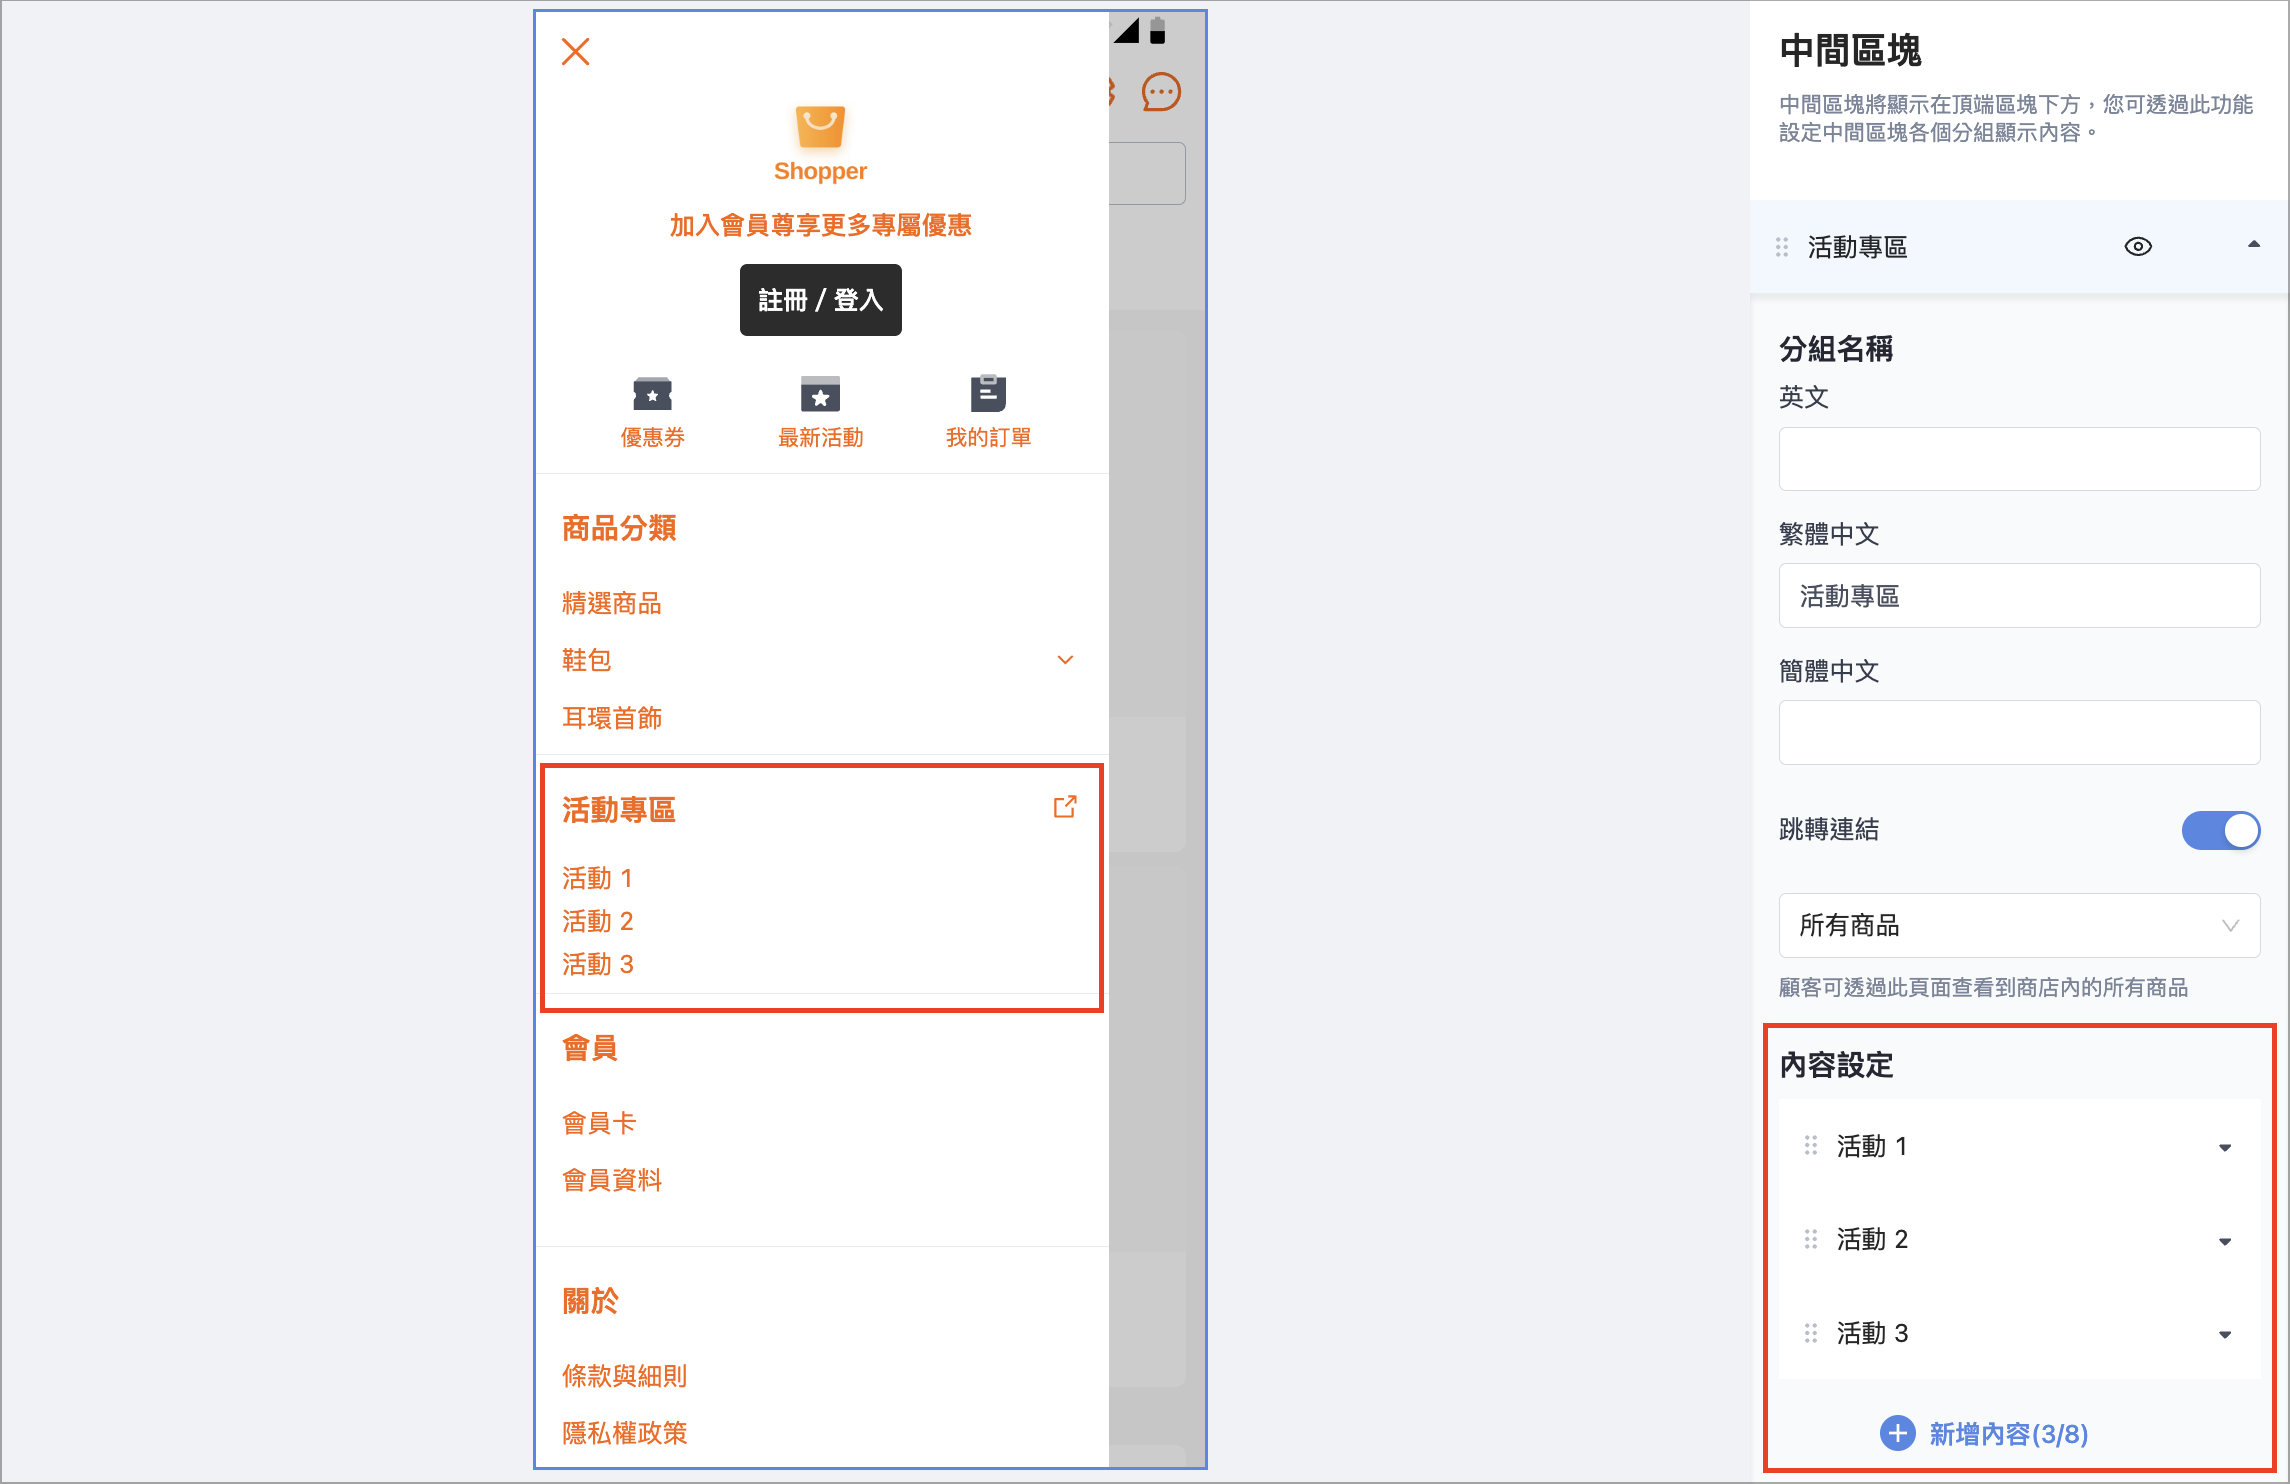Click the 商品分類 section heading
Image resolution: width=2290 pixels, height=1484 pixels.
pos(619,528)
